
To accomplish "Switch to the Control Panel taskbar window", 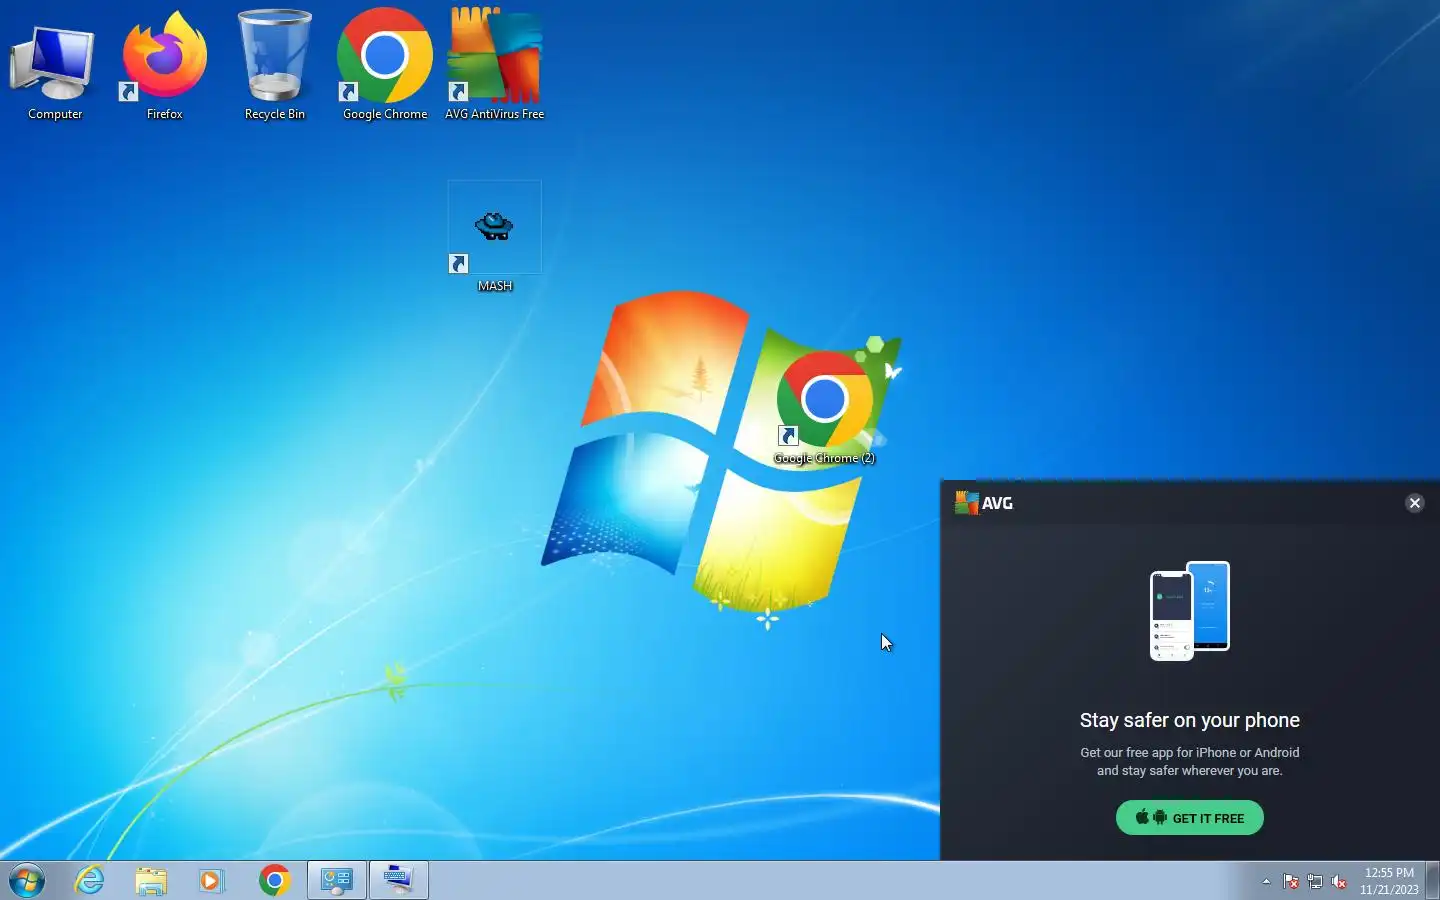I will click(x=336, y=881).
